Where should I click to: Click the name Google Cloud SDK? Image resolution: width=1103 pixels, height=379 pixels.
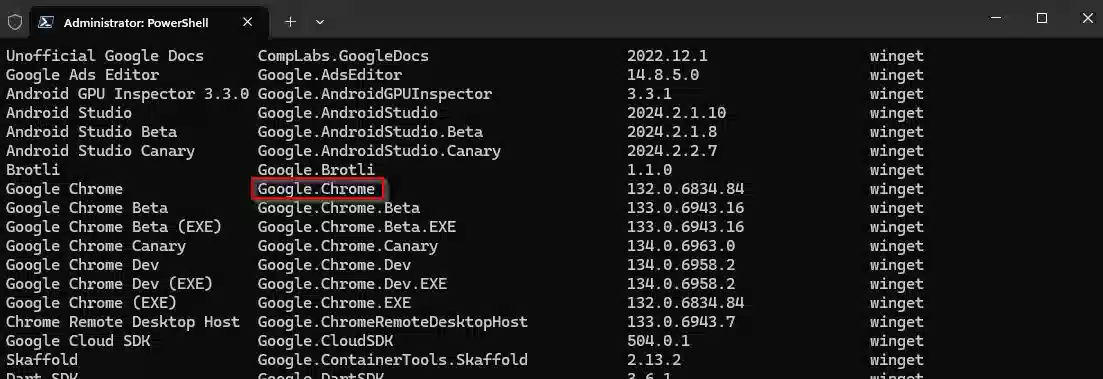pos(78,340)
